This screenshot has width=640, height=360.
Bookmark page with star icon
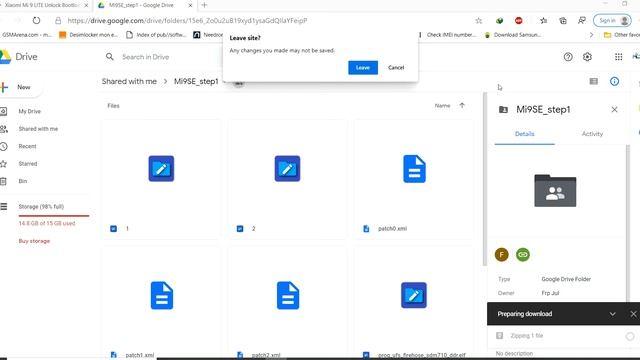479,20
